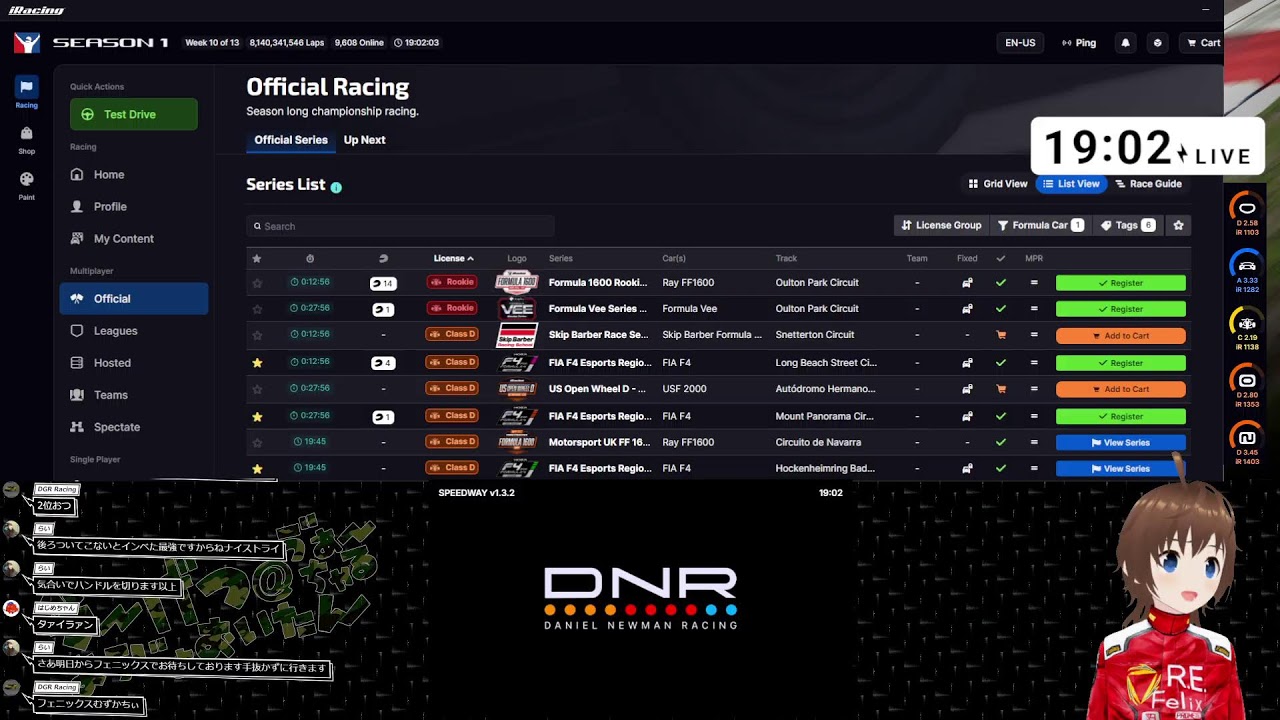Click the green checkmark in Formula Vee row

[x=1001, y=309]
